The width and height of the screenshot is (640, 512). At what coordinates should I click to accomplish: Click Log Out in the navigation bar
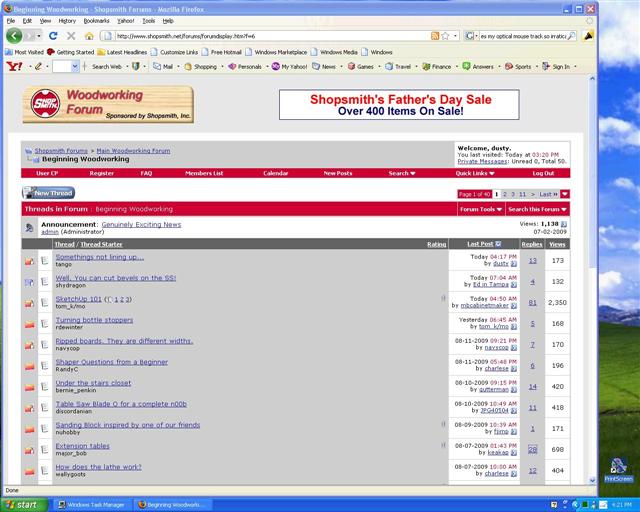(543, 173)
